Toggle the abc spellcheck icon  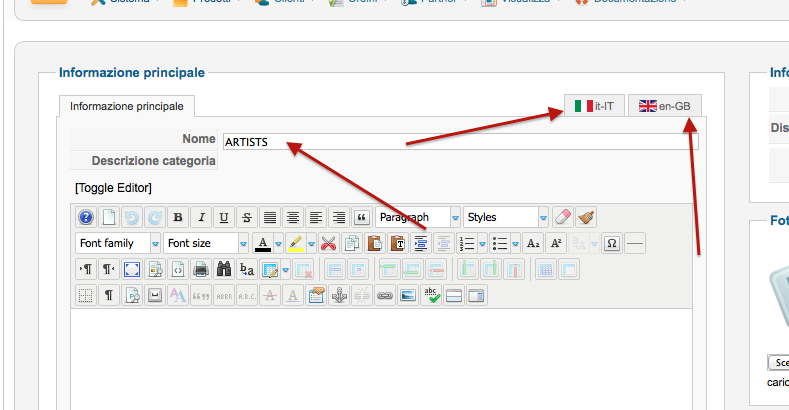click(x=431, y=295)
